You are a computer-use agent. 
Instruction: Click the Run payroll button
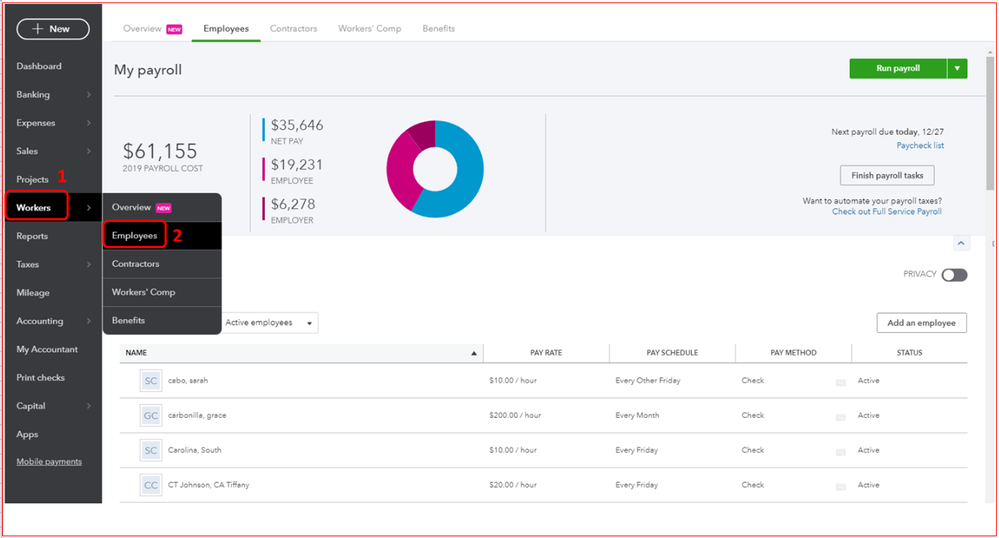[897, 69]
